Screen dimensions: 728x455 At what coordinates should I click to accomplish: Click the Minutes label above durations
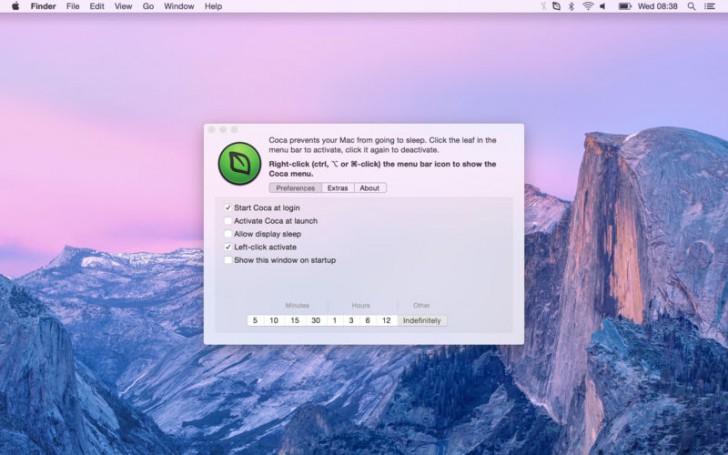(x=297, y=305)
